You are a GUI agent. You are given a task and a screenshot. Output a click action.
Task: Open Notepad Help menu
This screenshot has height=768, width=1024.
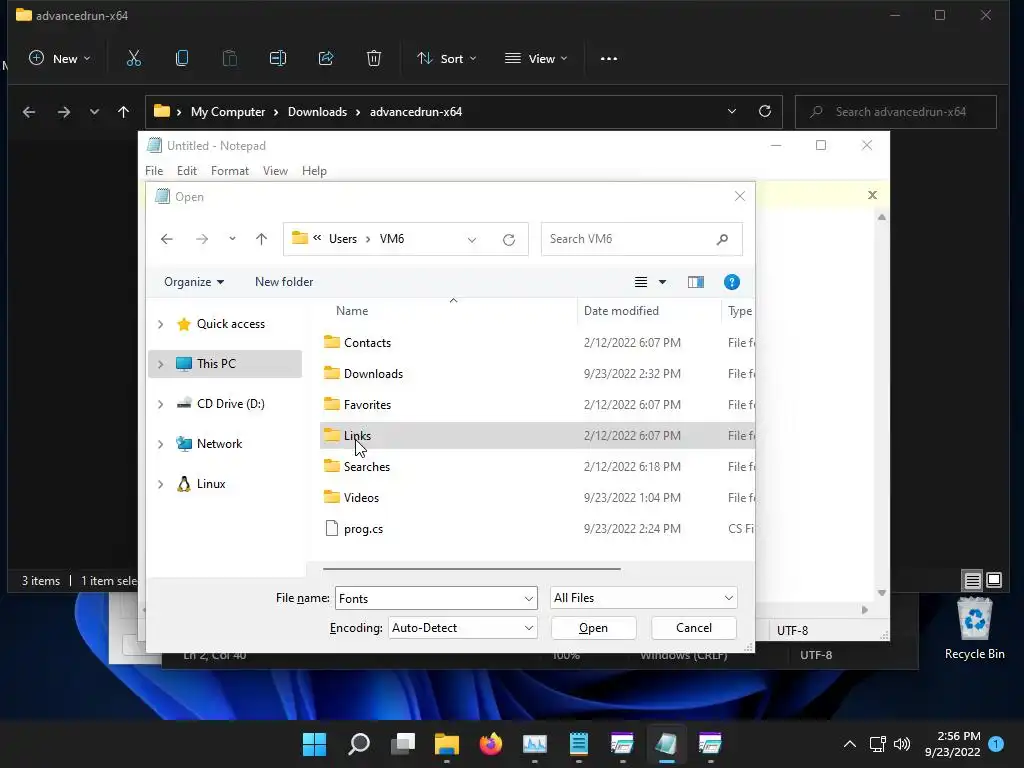click(x=314, y=171)
